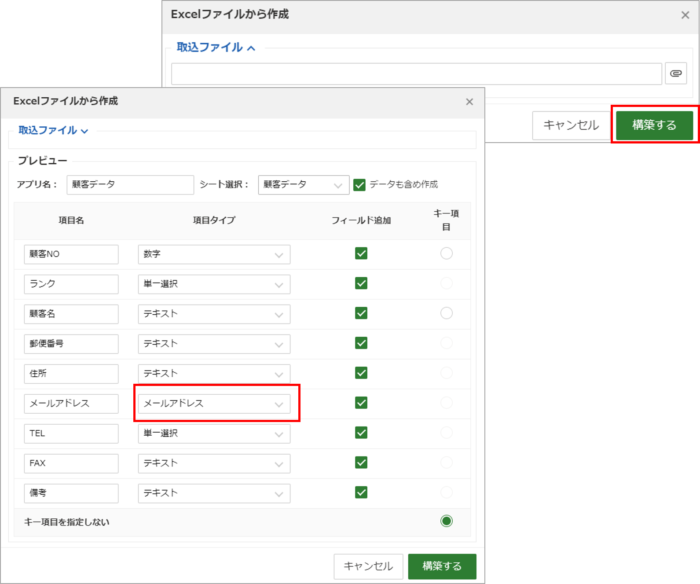Toggle field-add checkbox for ランク
Viewport: 700px width, 584px height.
pyautogui.click(x=361, y=283)
